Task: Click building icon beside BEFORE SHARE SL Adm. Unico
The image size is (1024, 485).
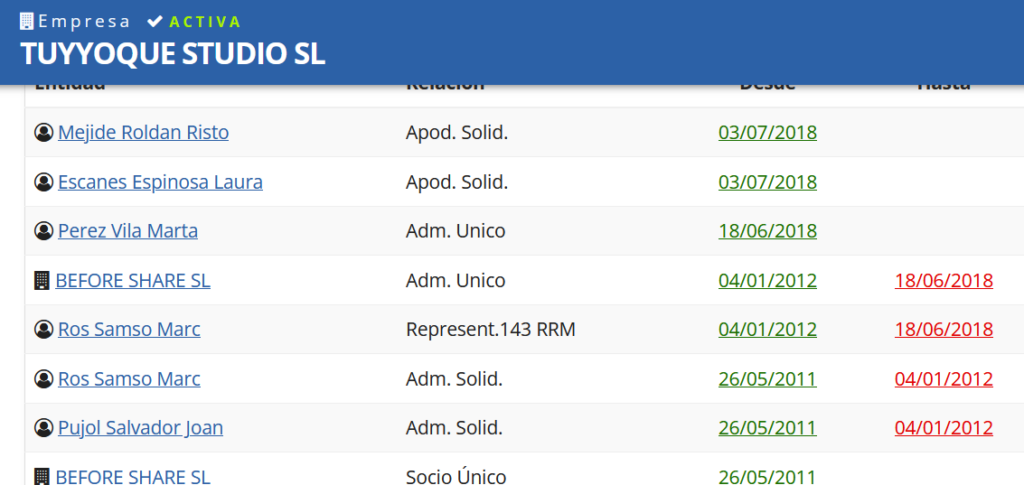Action: tap(42, 281)
